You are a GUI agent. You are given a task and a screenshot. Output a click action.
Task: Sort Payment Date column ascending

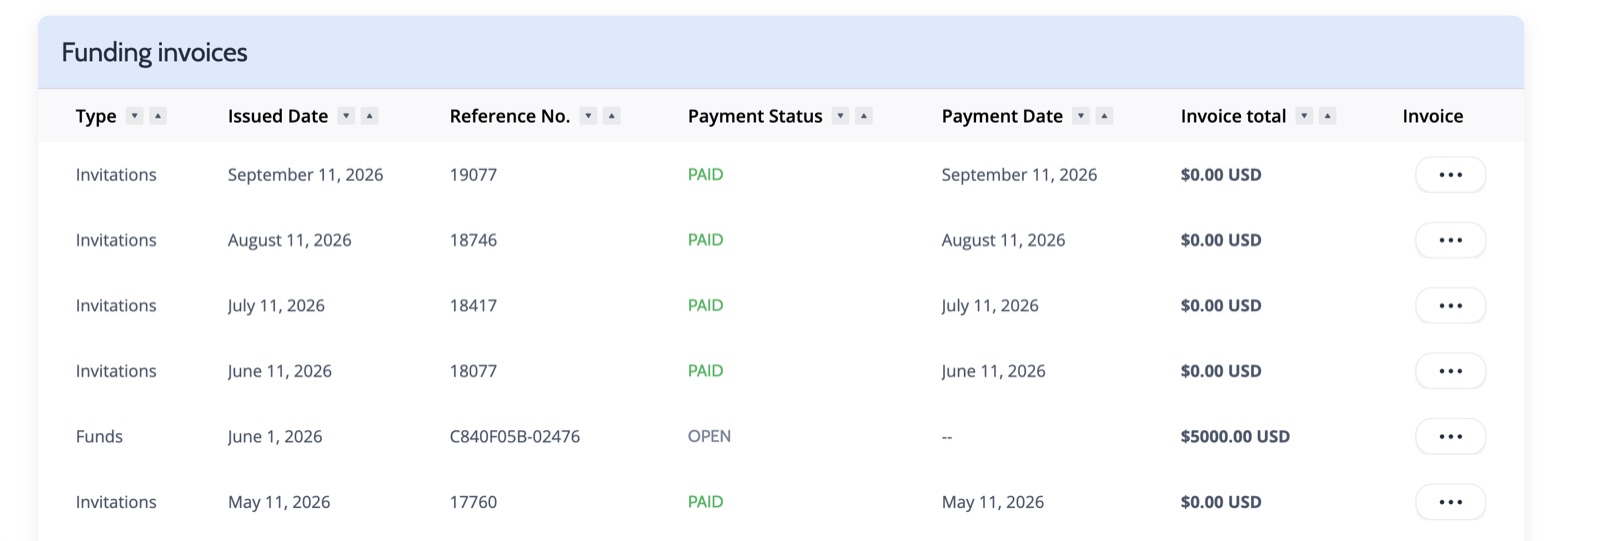[1104, 116]
